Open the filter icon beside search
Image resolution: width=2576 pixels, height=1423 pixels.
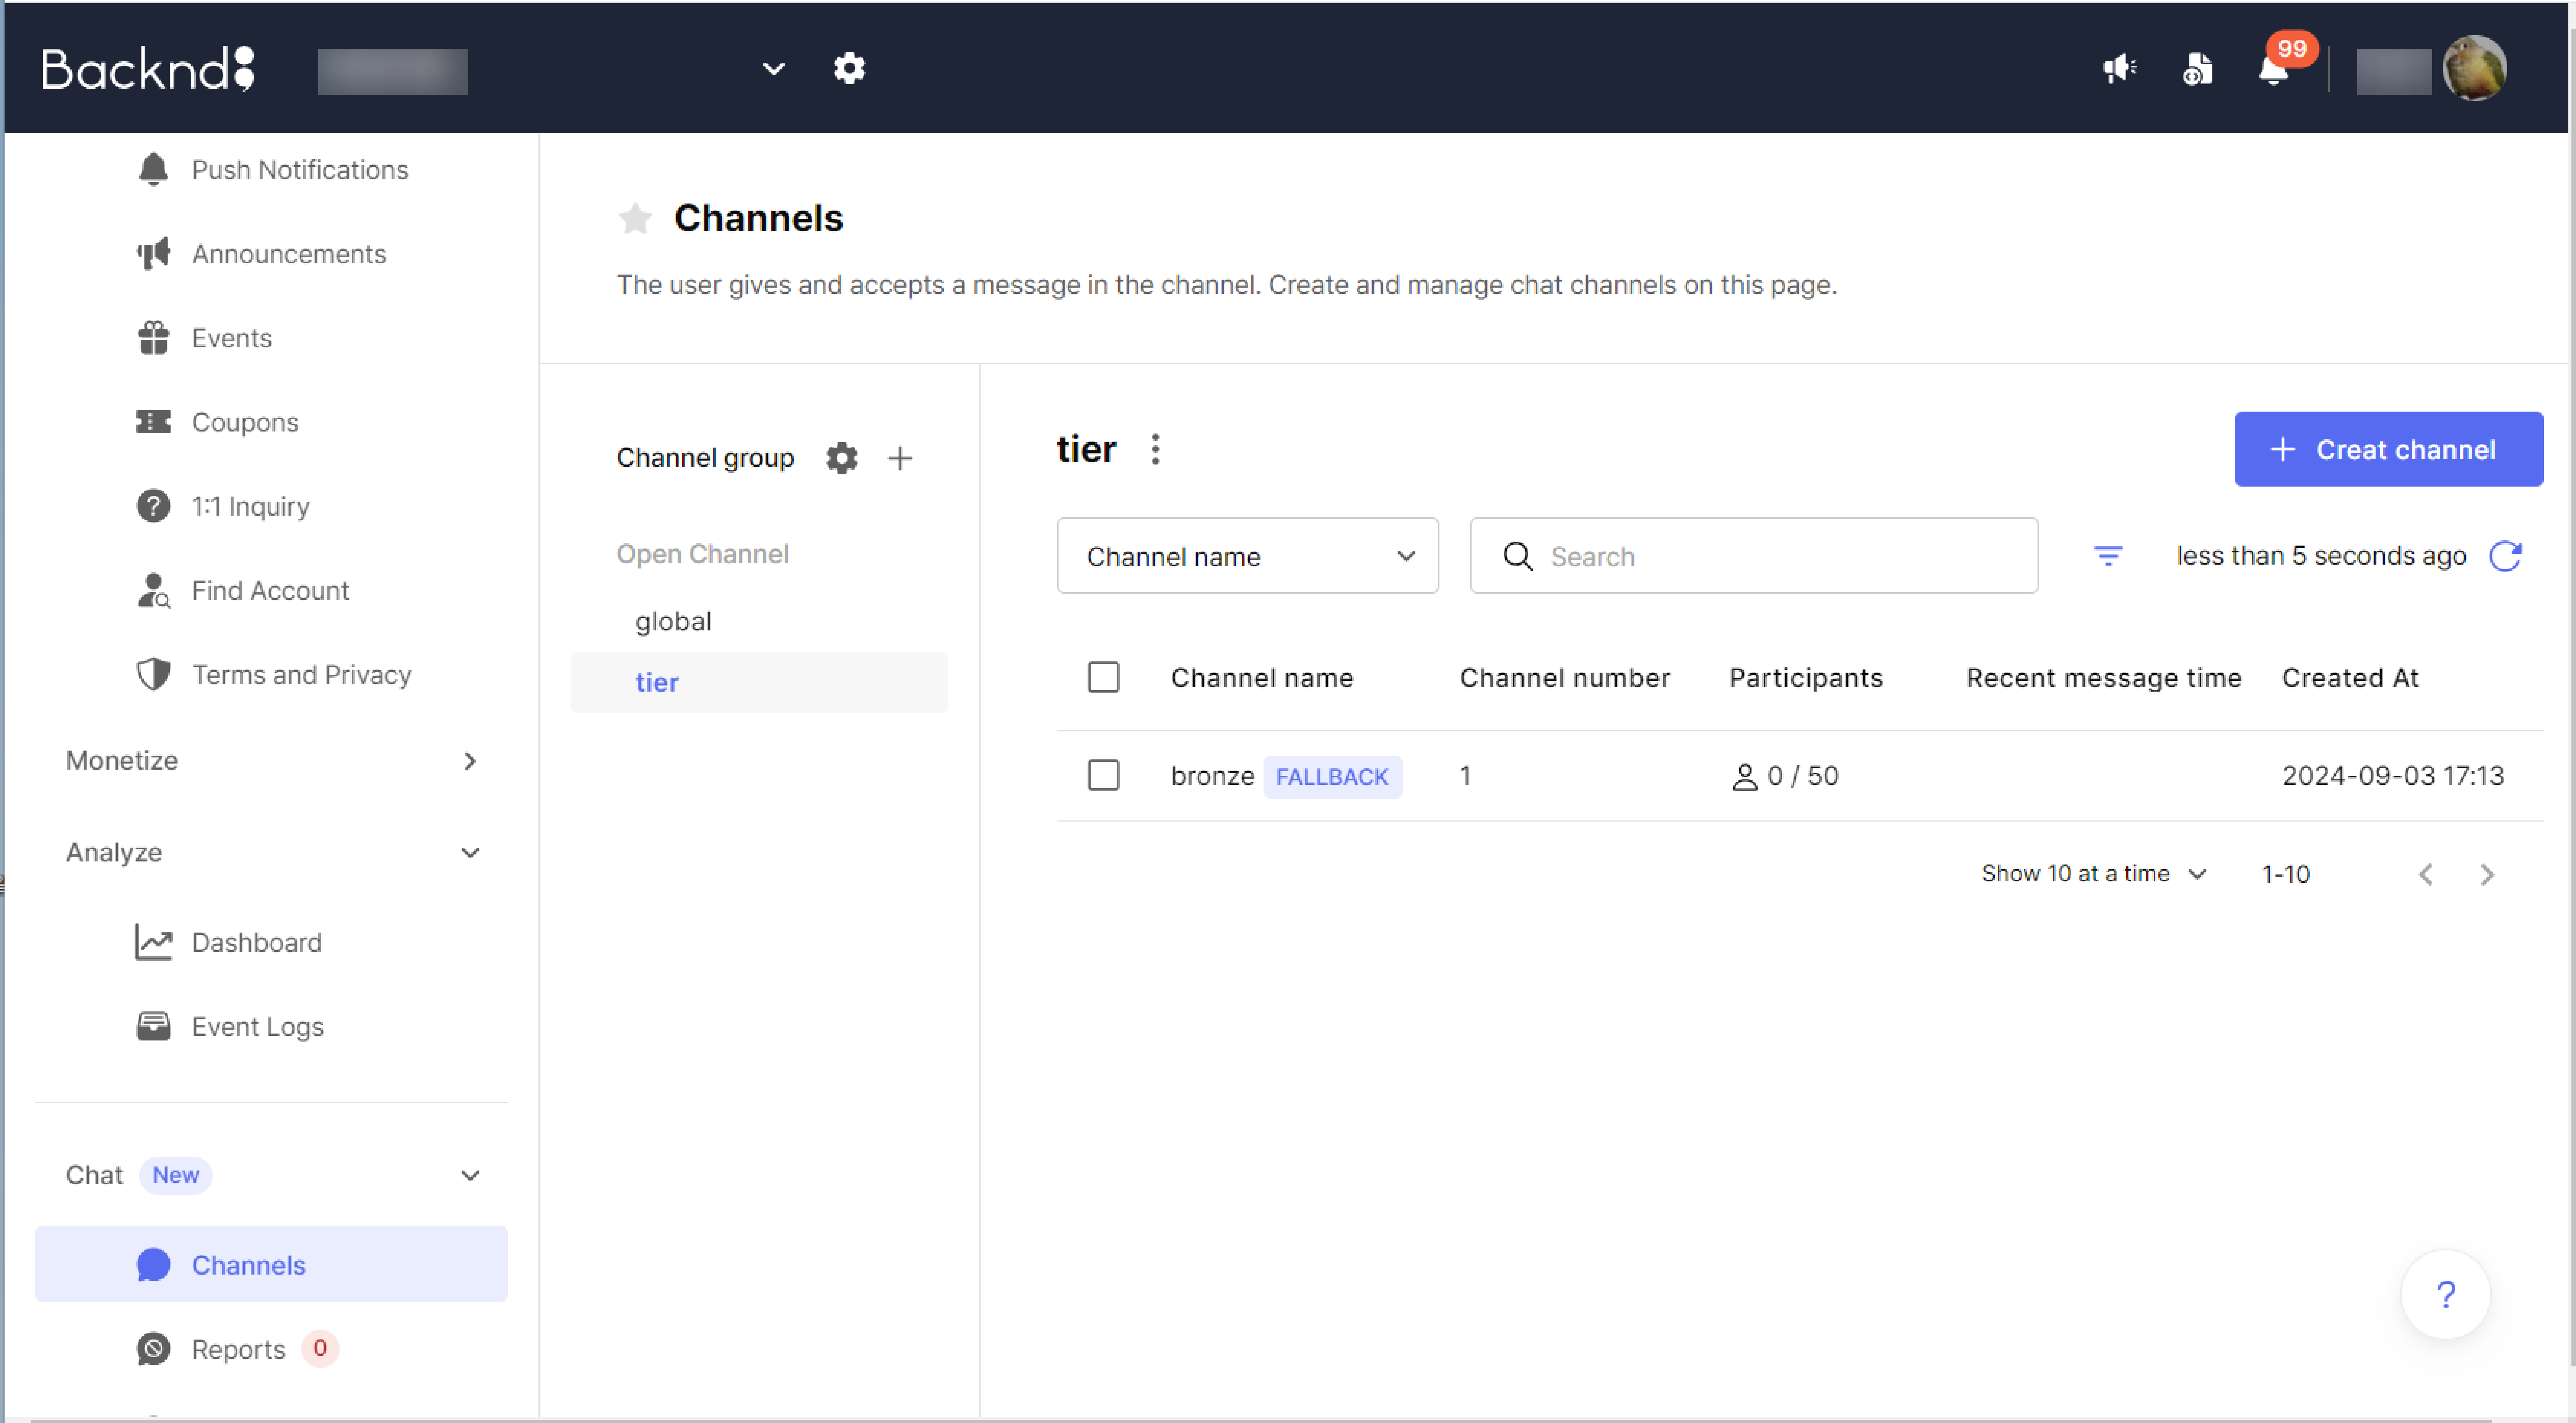(x=2108, y=556)
